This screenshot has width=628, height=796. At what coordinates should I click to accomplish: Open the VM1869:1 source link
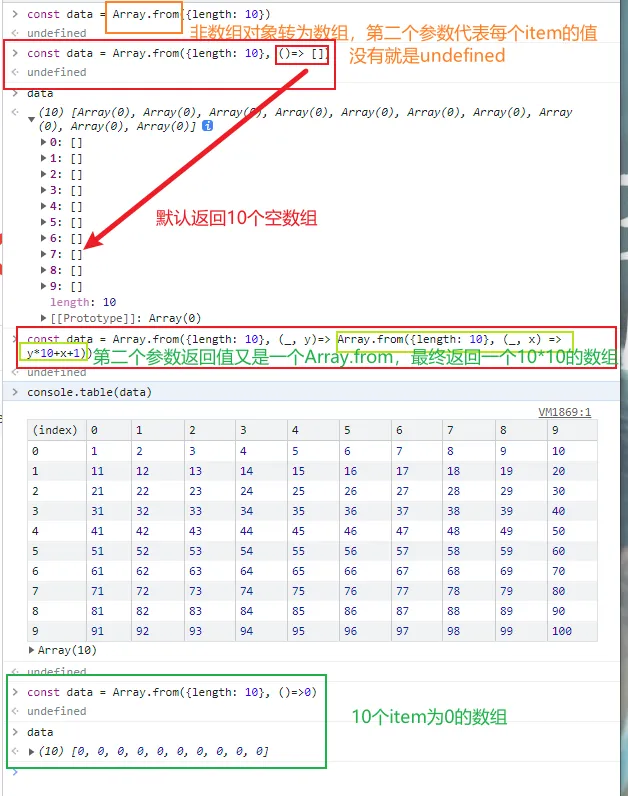565,412
